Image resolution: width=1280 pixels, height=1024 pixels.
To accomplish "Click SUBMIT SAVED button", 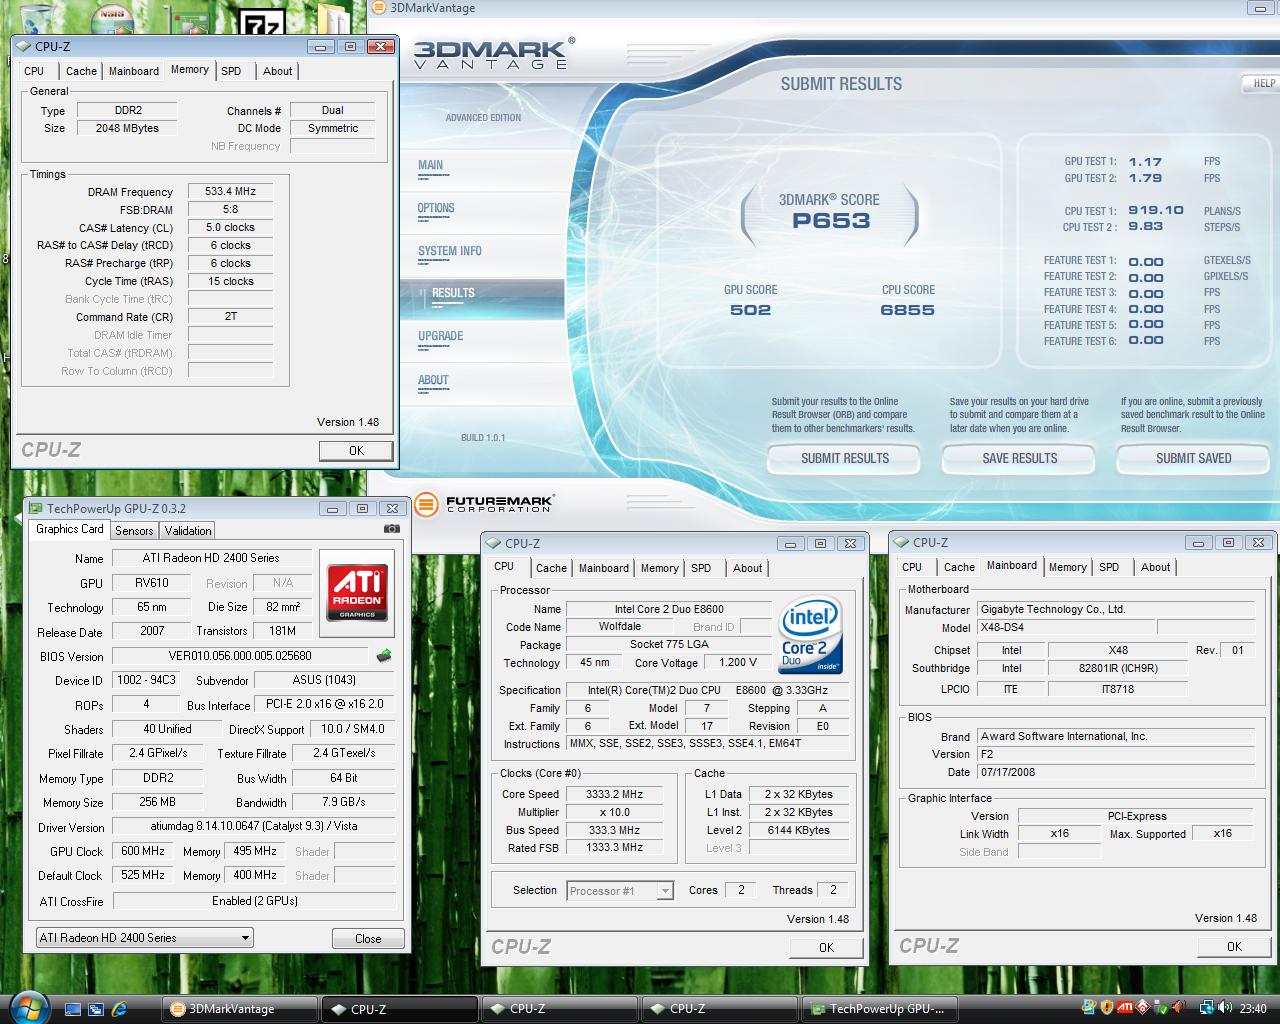I will point(1193,458).
